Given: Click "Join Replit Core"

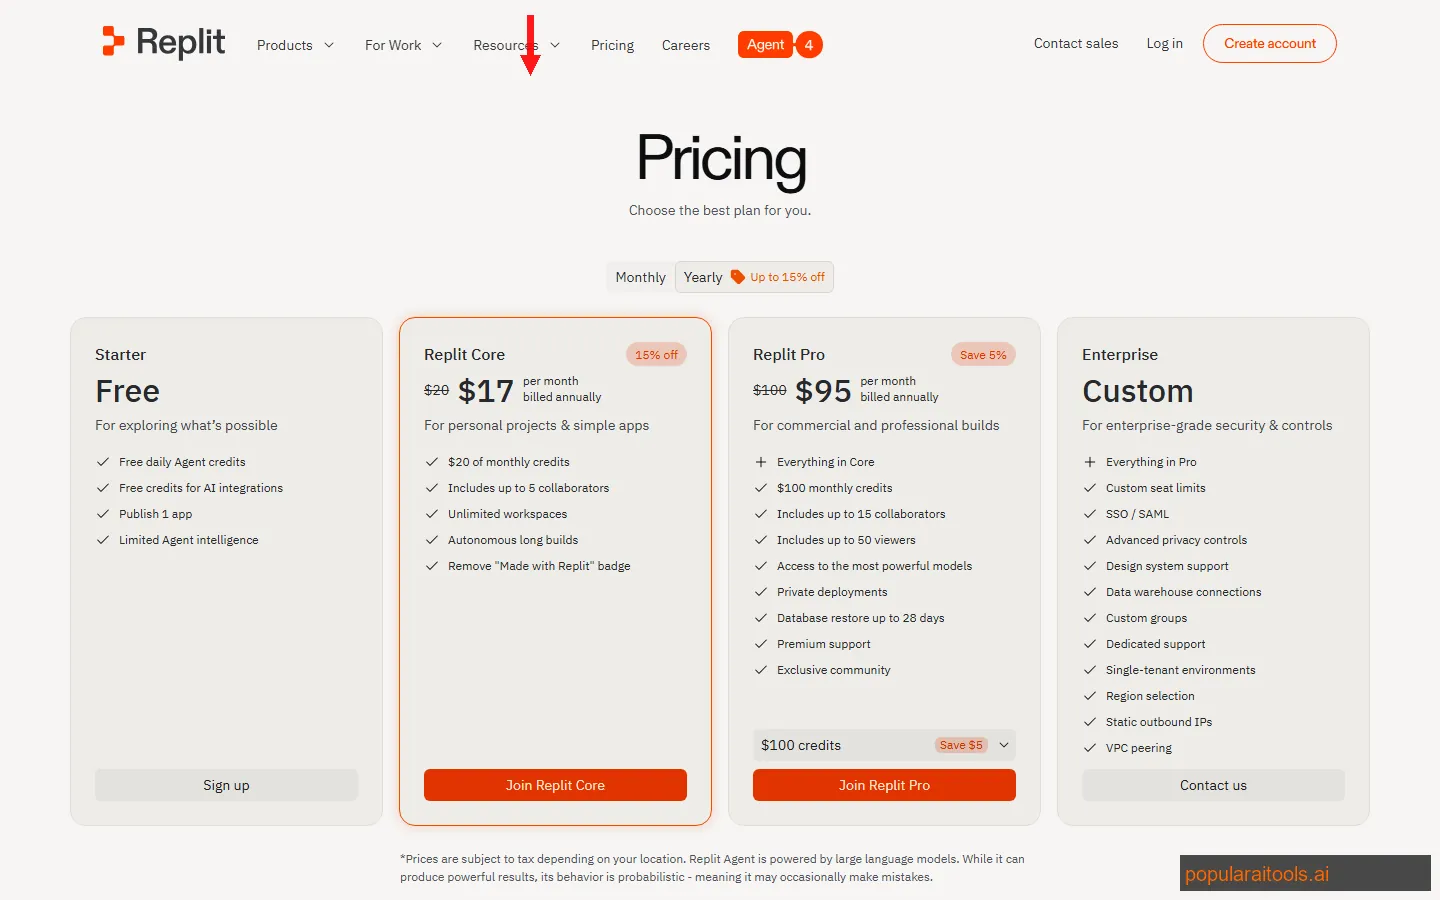Looking at the screenshot, I should tap(555, 785).
